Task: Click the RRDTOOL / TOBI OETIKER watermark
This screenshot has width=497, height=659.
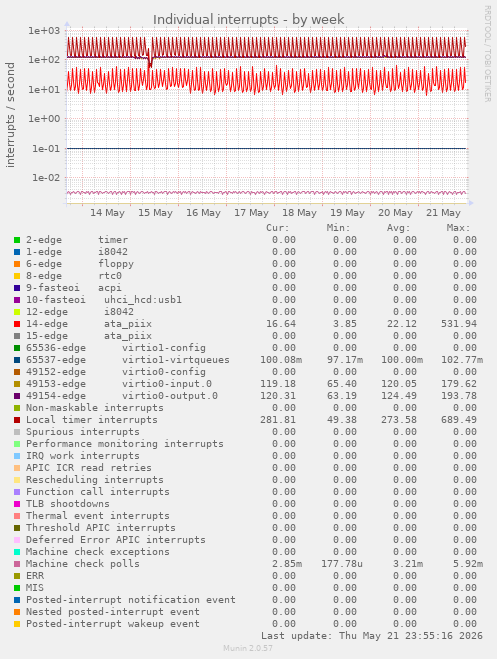Action: click(487, 53)
